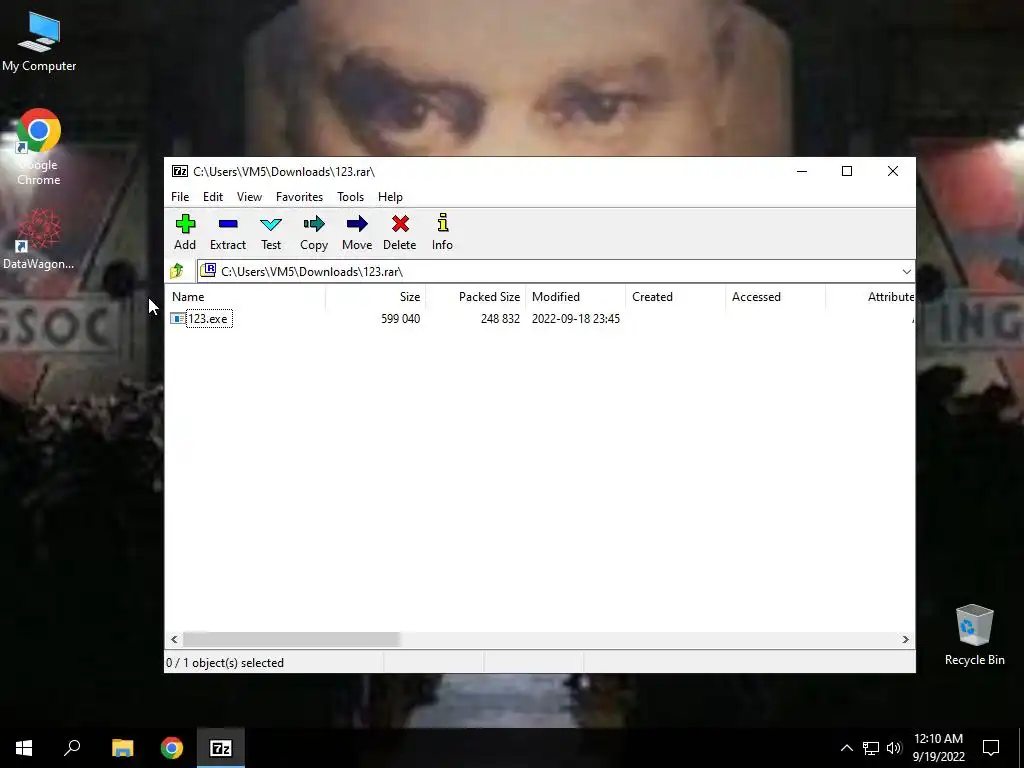Screen dimensions: 1024x768
Task: Open the Tools menu
Action: [x=351, y=197]
